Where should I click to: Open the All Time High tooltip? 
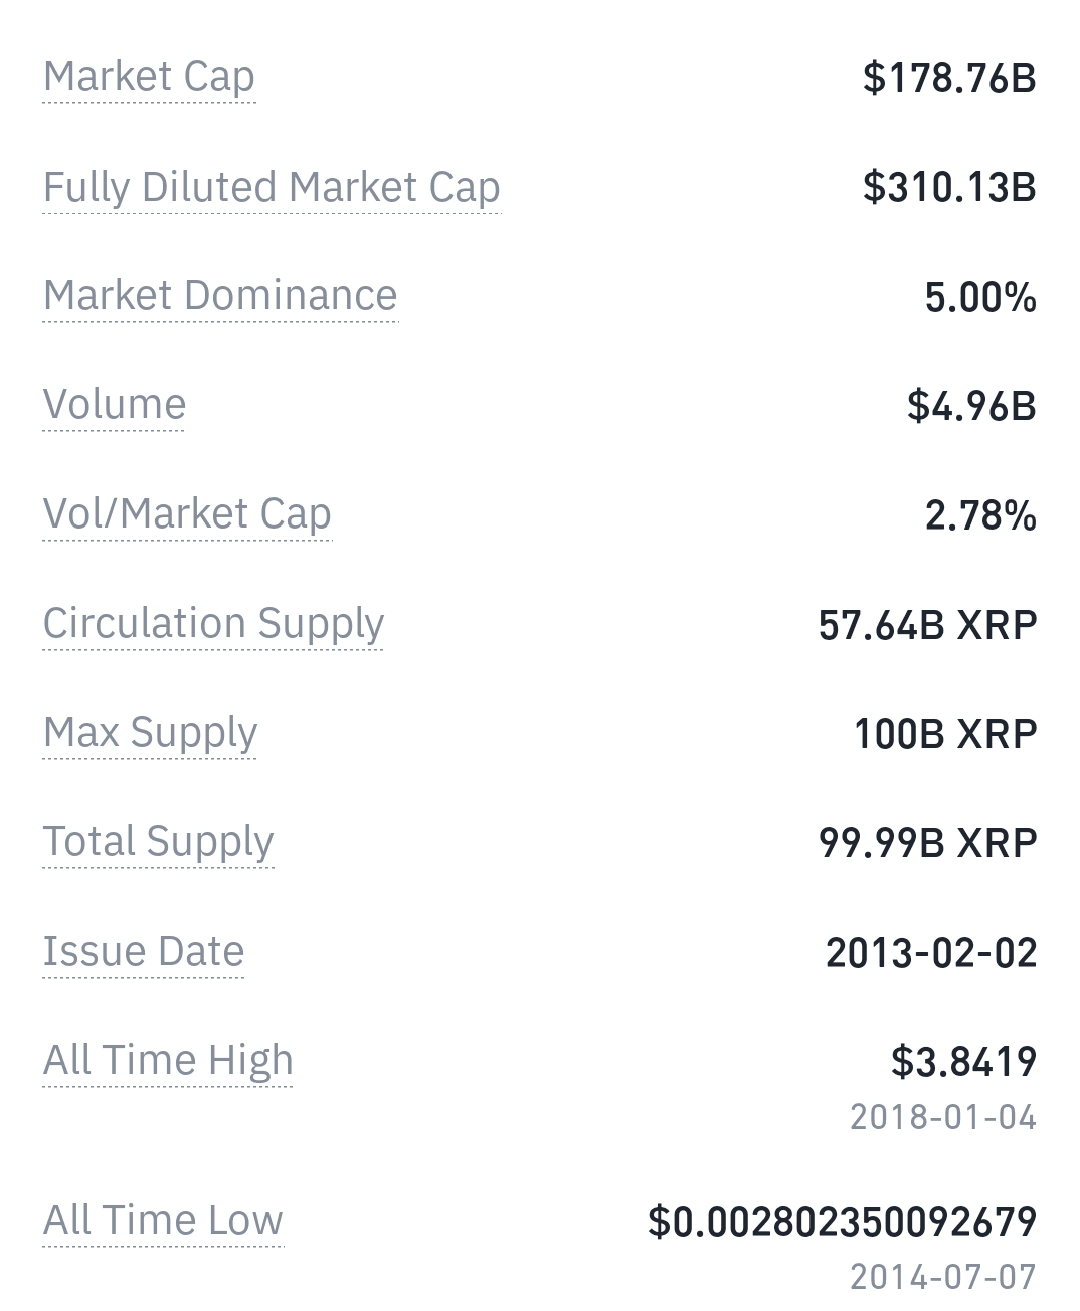168,1060
